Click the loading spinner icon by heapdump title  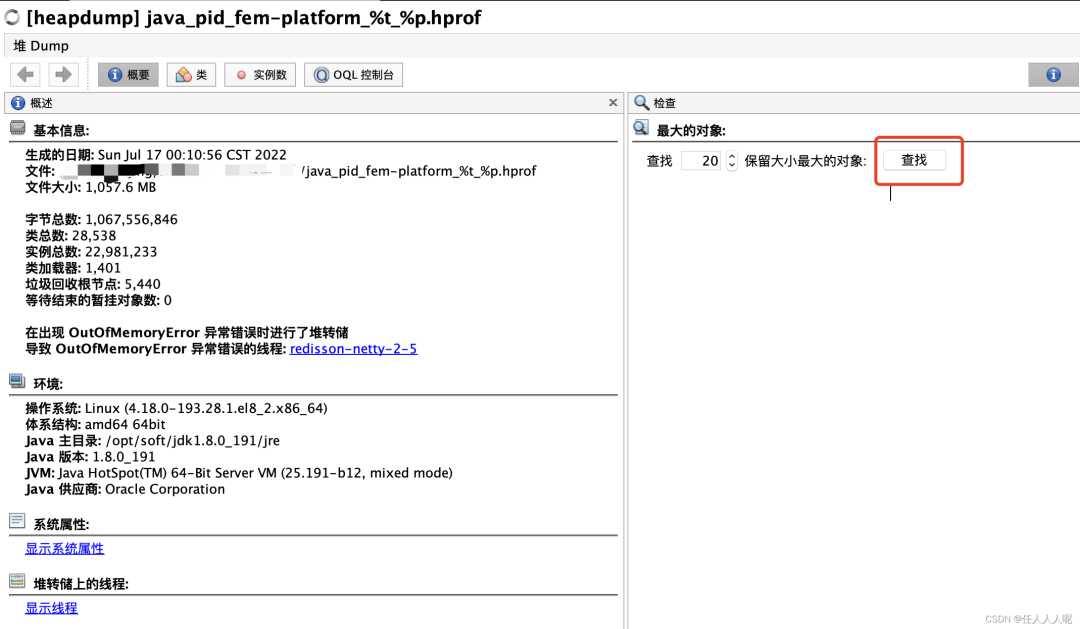pyautogui.click(x=12, y=17)
